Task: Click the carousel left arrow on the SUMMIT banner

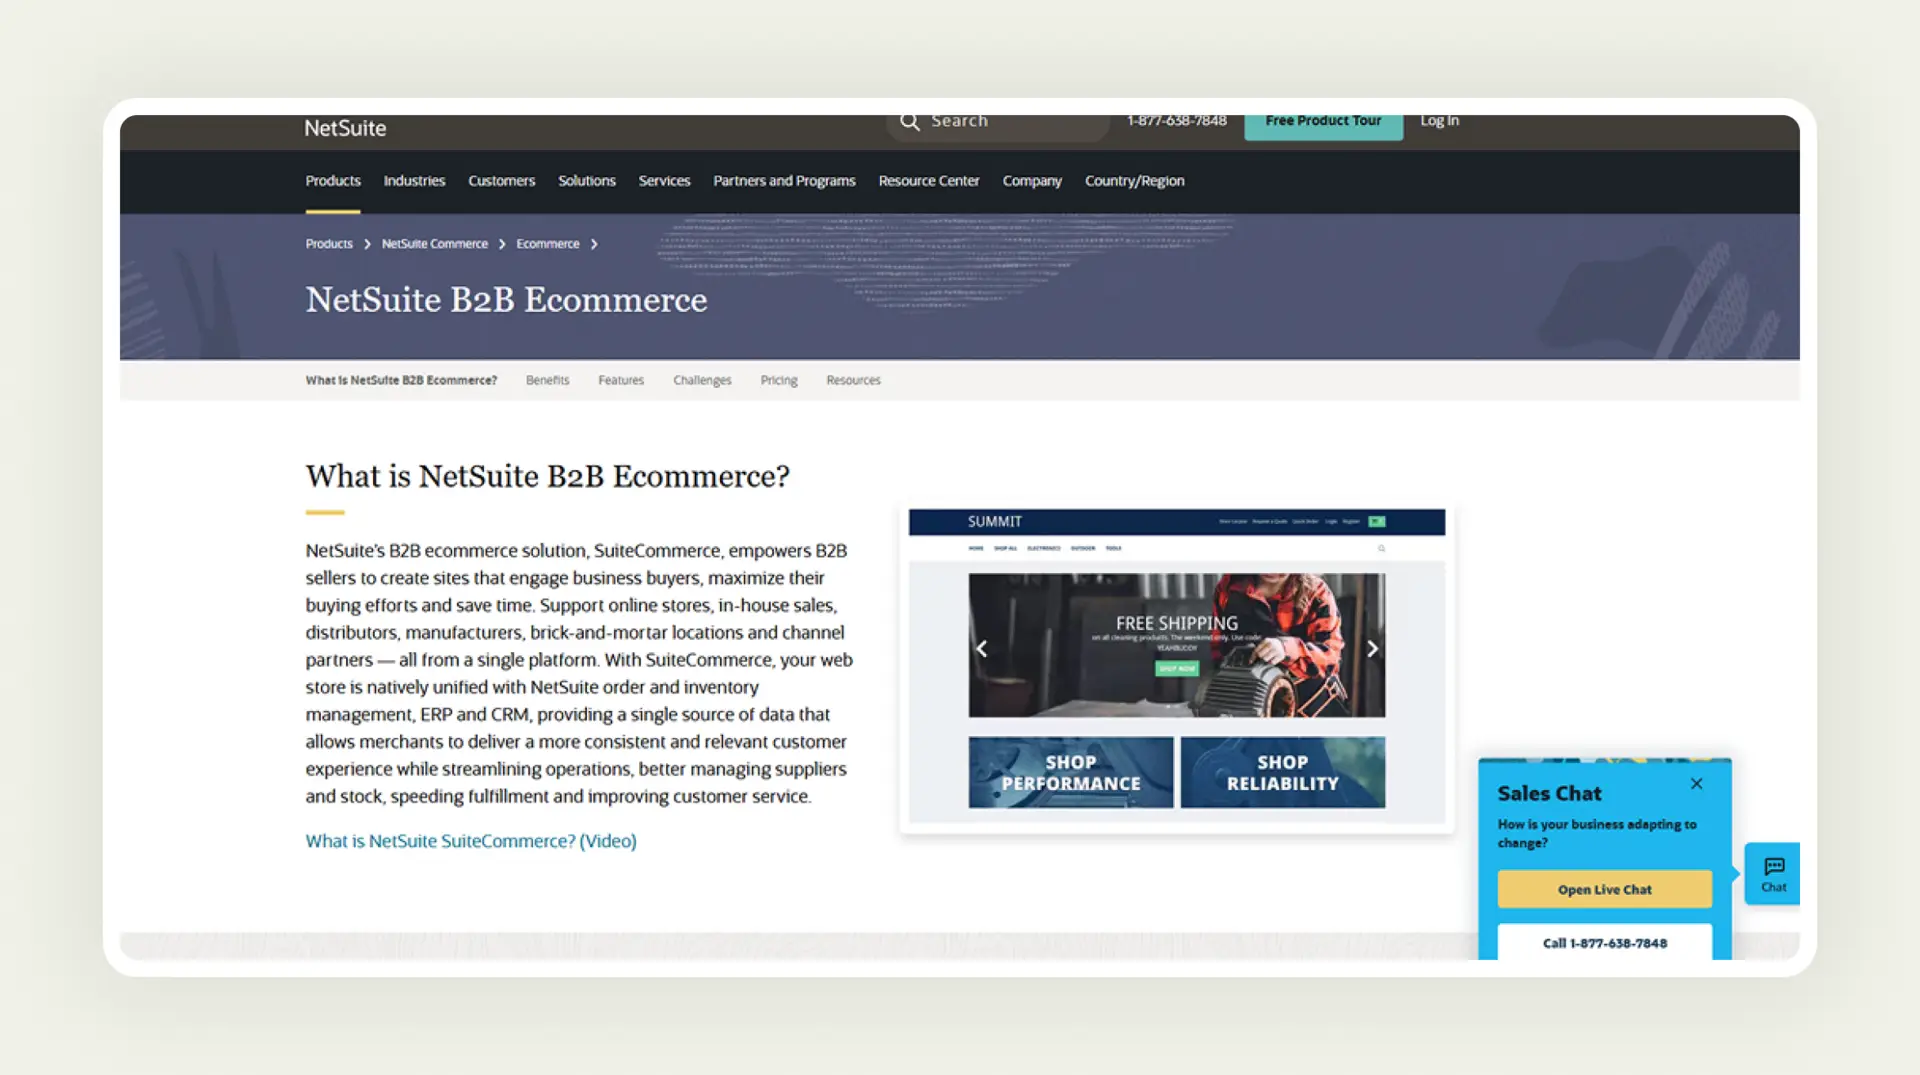Action: point(981,648)
